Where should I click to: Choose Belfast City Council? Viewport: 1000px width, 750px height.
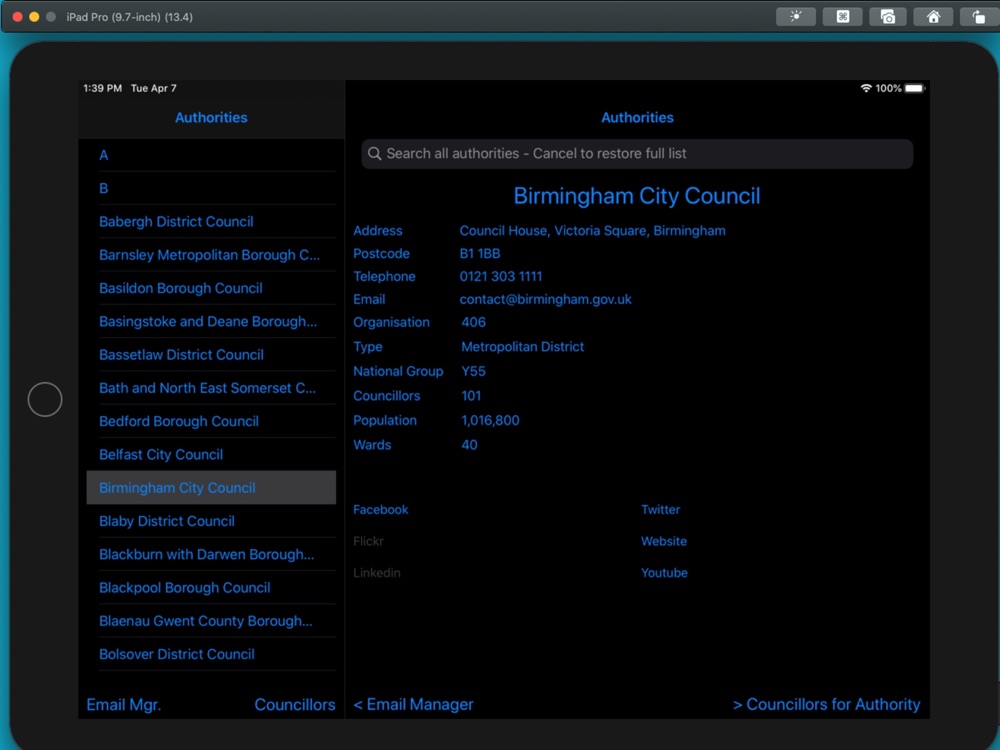211,454
